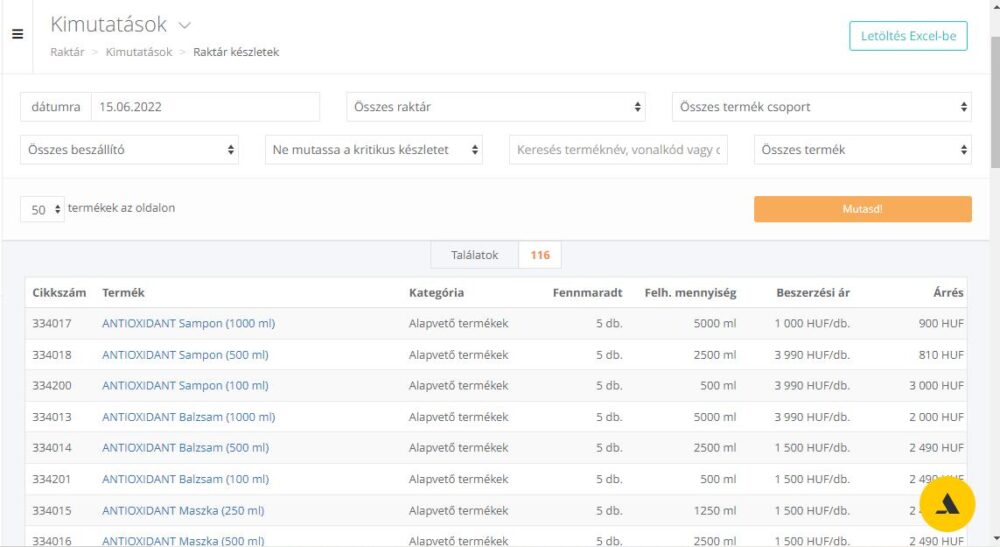Viewport: 1000px width, 547px height.
Task: Open the ANTIOXIDANT Balzsam (1000 ml) product link
Action: pos(188,417)
